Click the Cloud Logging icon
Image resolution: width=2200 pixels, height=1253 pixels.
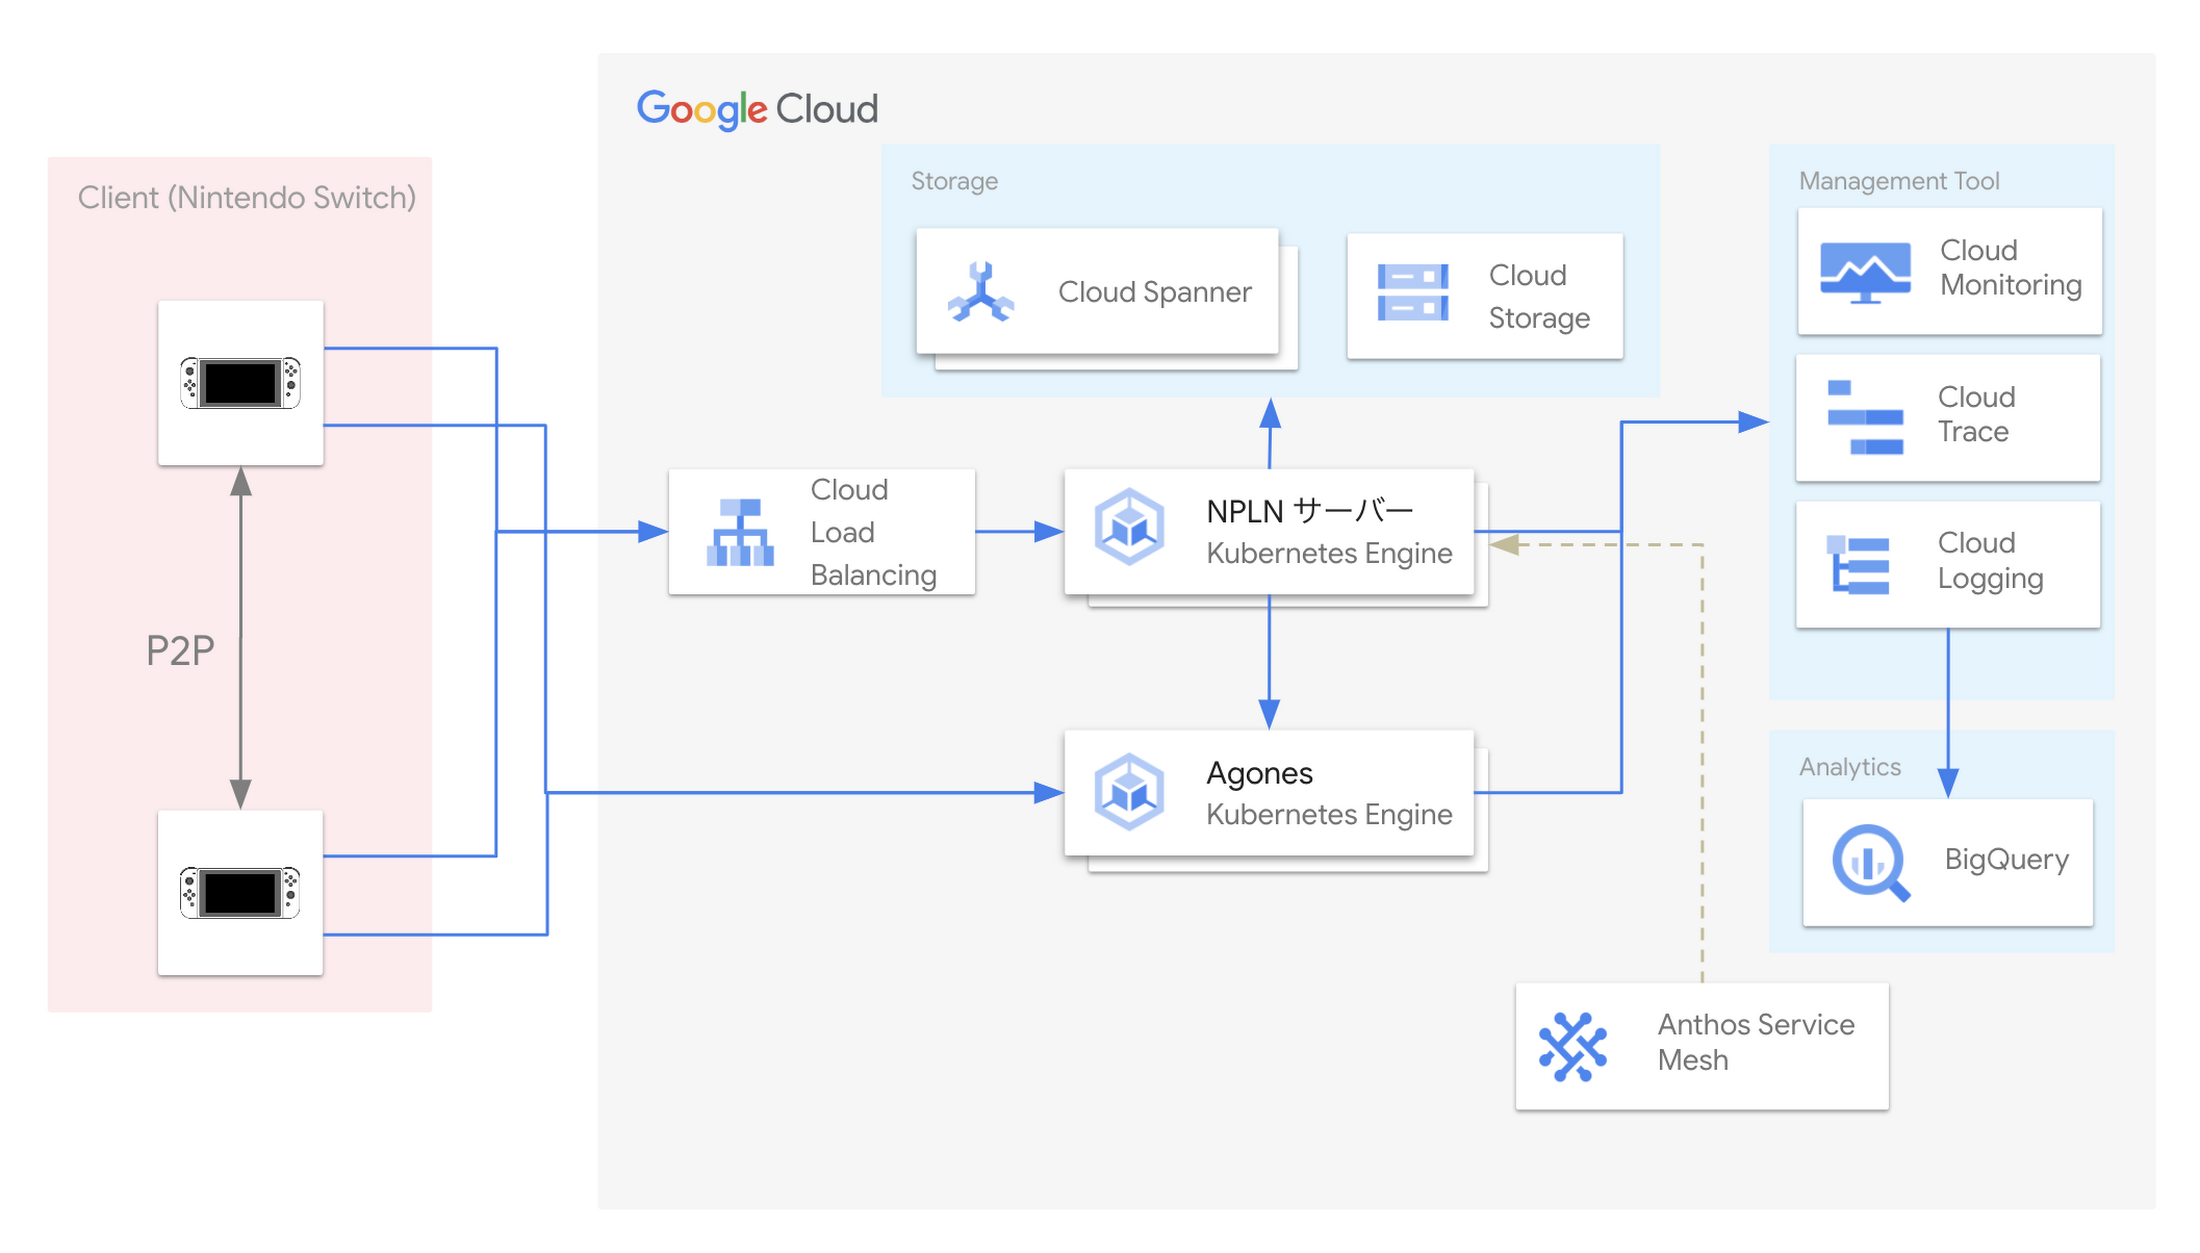tap(1859, 565)
